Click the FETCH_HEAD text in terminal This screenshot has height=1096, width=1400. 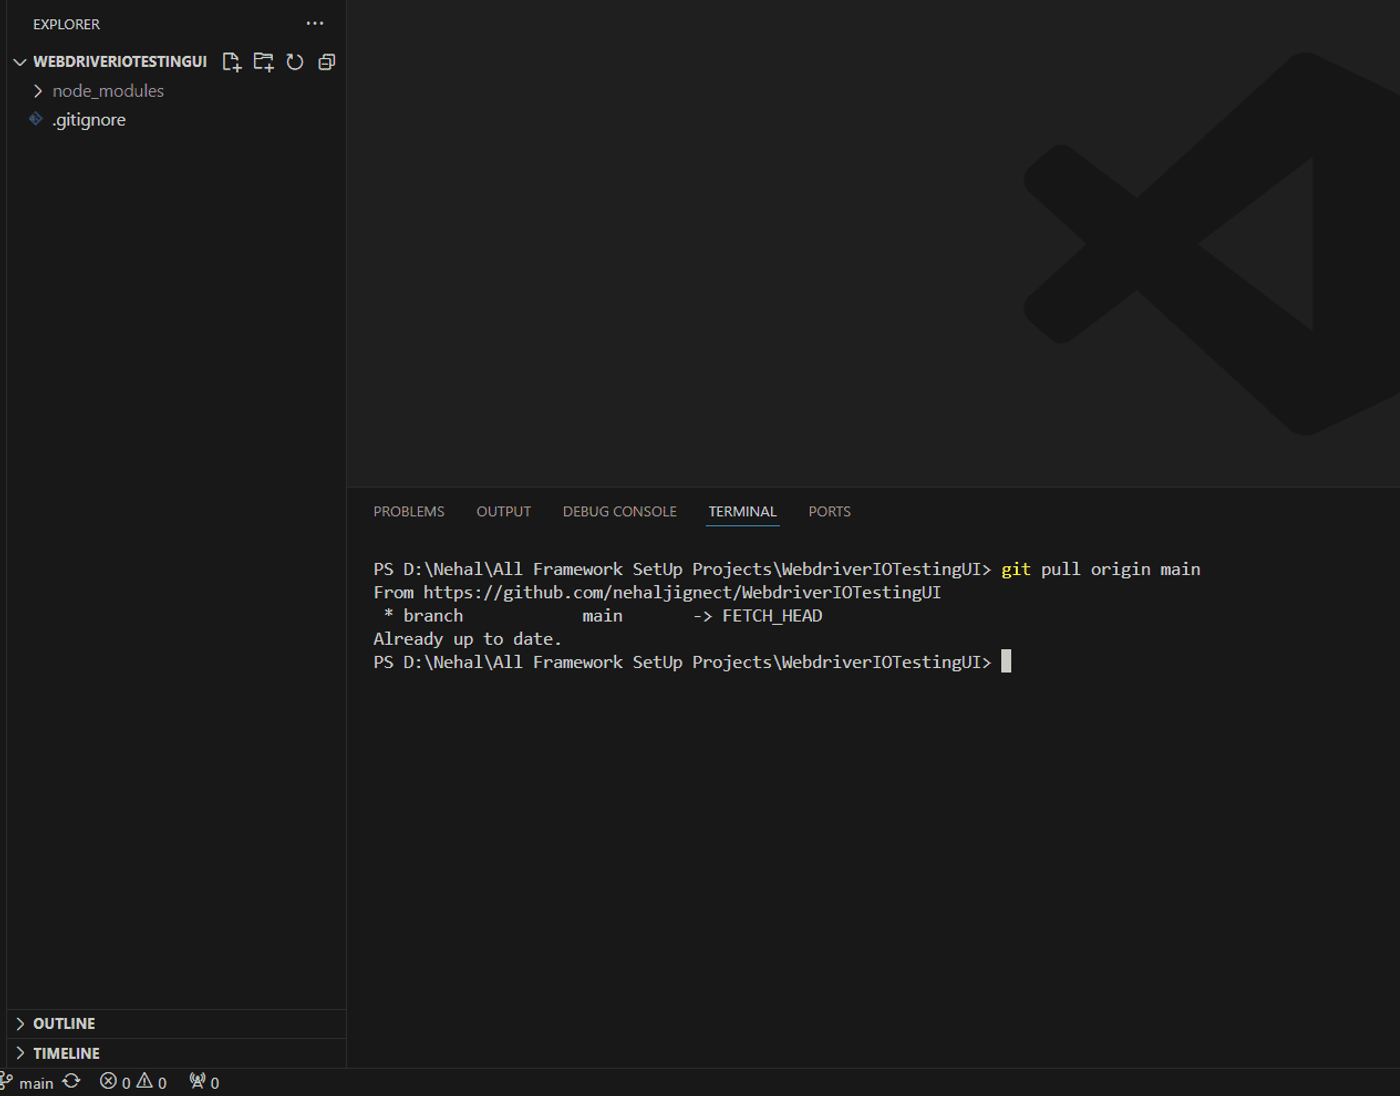click(x=772, y=616)
